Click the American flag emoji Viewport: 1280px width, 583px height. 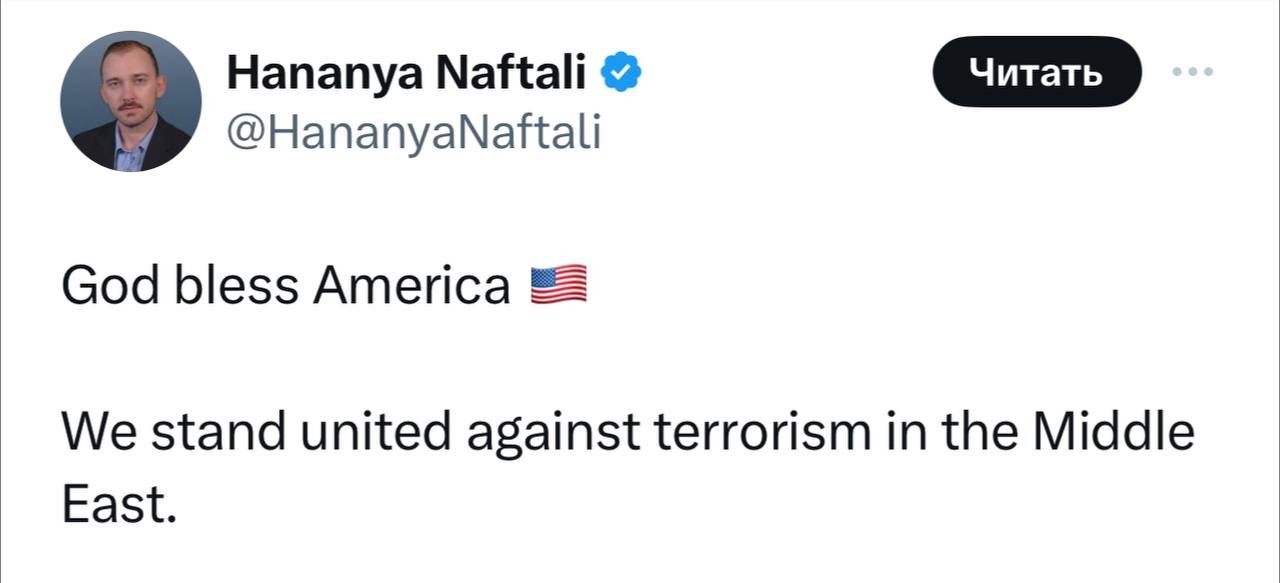click(558, 286)
